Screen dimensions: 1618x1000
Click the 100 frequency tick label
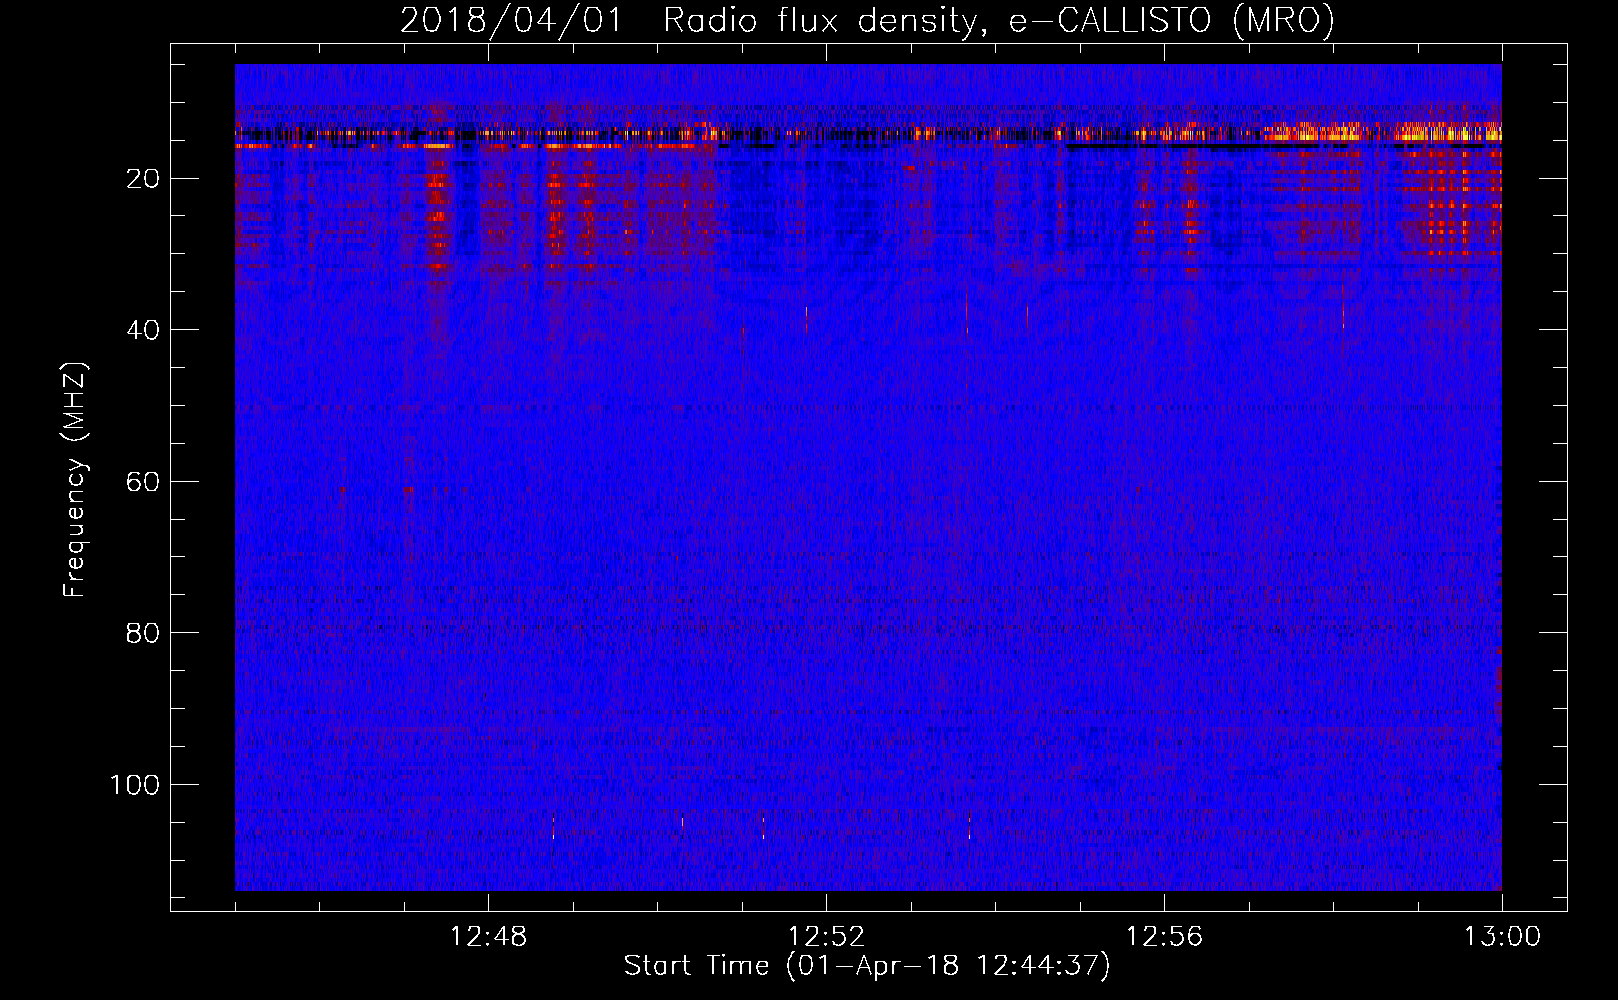tap(135, 785)
